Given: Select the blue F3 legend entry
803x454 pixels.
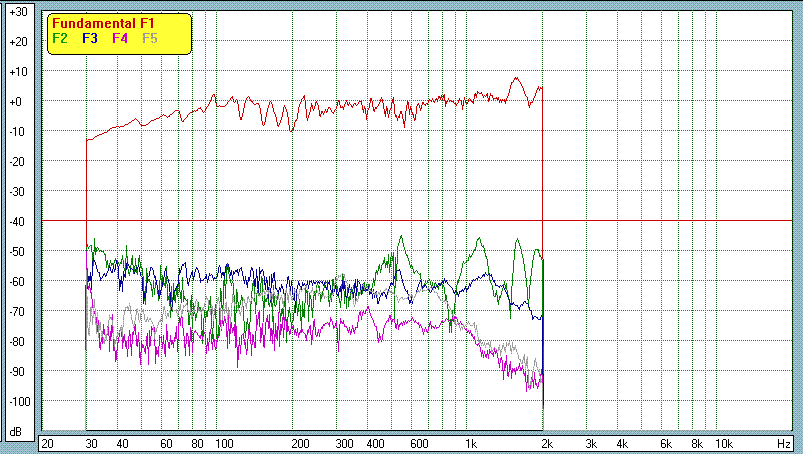Looking at the screenshot, I should point(90,38).
